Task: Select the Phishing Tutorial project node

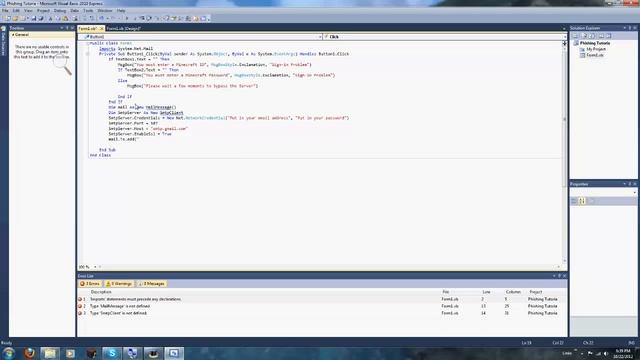Action: tap(595, 43)
